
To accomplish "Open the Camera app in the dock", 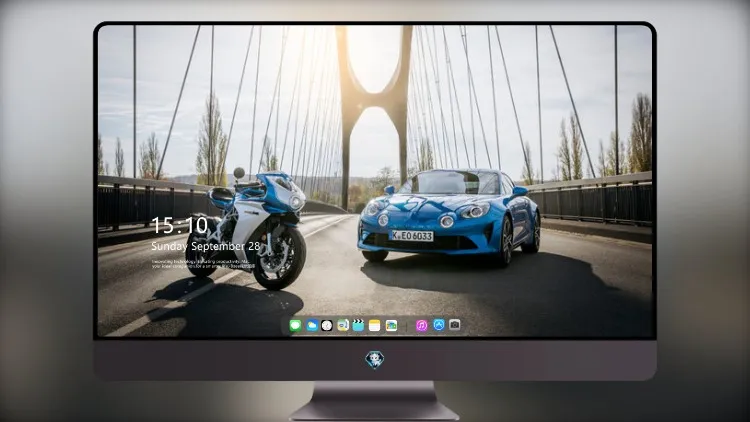I will coord(454,325).
